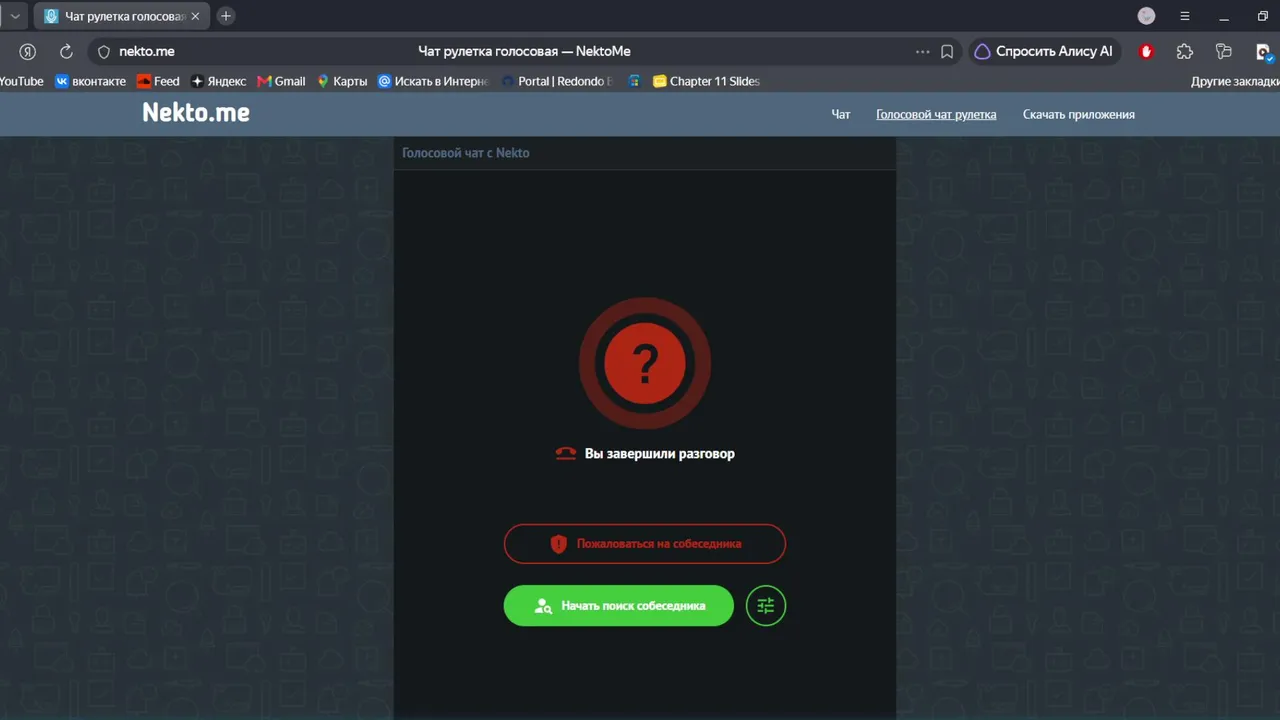Open the YouTube bookmark
This screenshot has height=720, width=1280.
(x=22, y=81)
